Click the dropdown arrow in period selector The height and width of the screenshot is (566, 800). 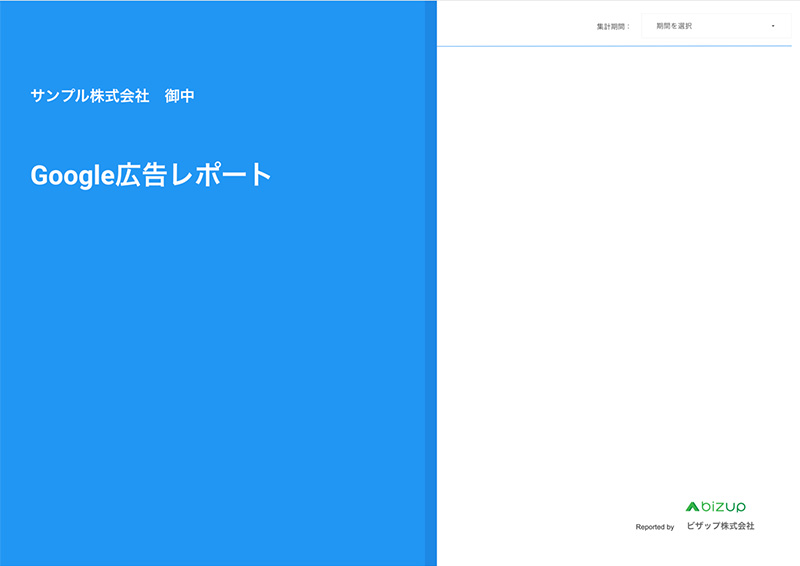[773, 26]
